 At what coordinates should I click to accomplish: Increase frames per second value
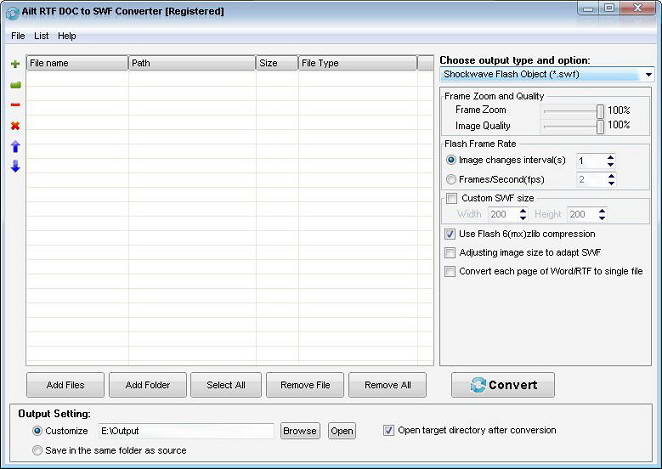(611, 176)
